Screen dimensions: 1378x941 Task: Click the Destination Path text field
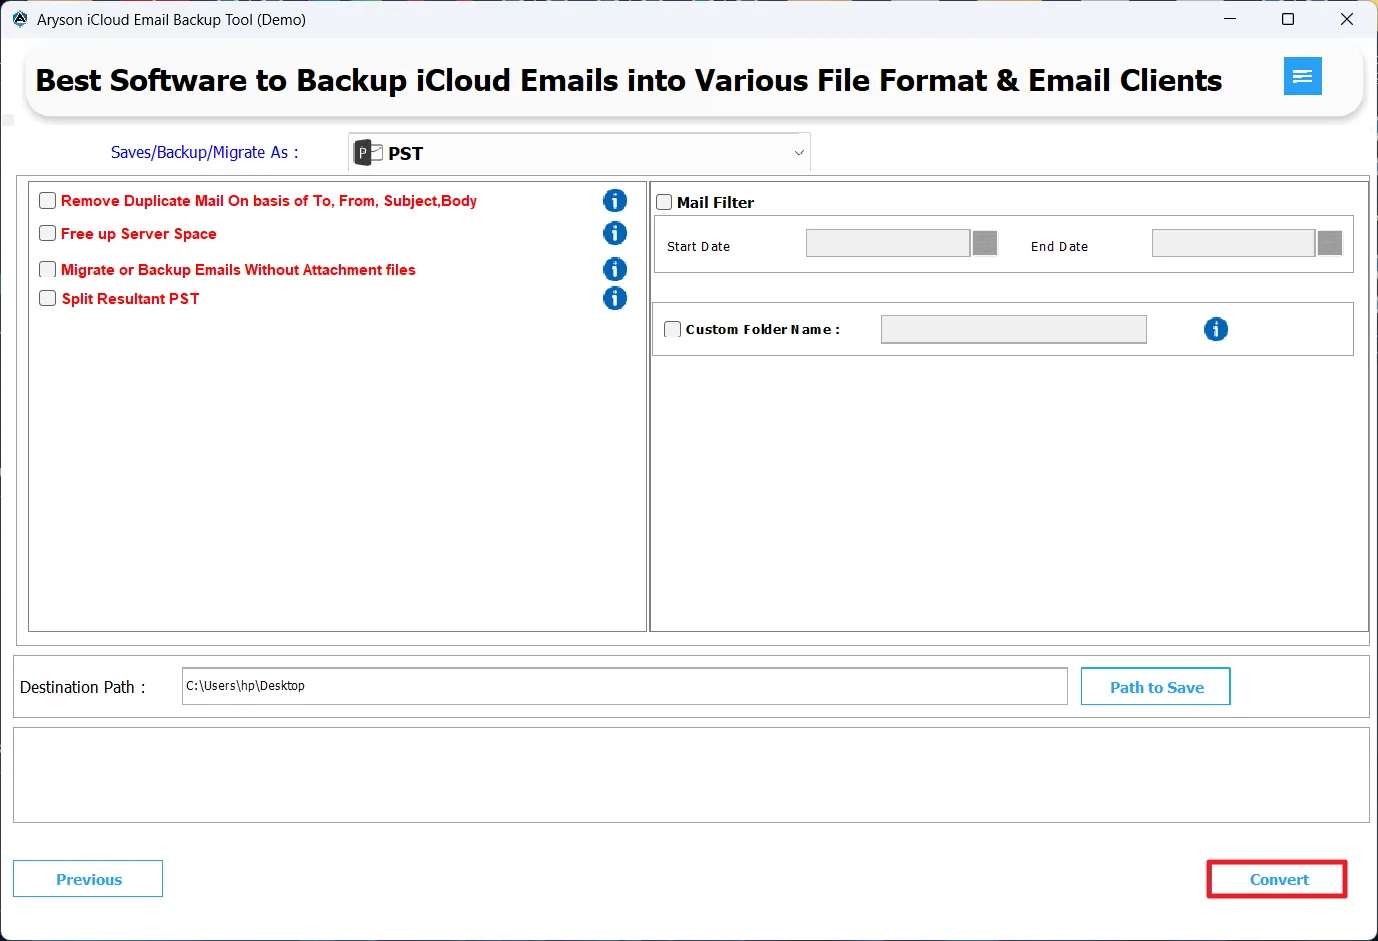(x=625, y=686)
